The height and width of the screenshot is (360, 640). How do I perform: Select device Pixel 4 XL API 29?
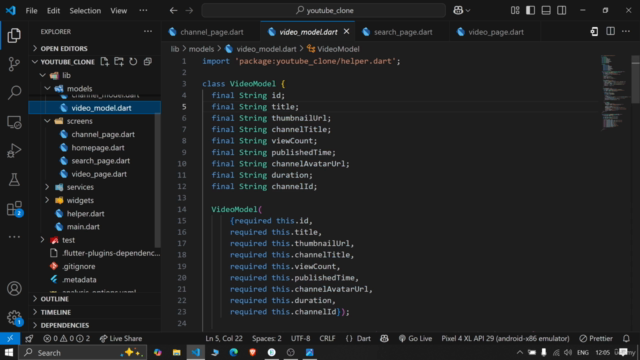click(505, 338)
